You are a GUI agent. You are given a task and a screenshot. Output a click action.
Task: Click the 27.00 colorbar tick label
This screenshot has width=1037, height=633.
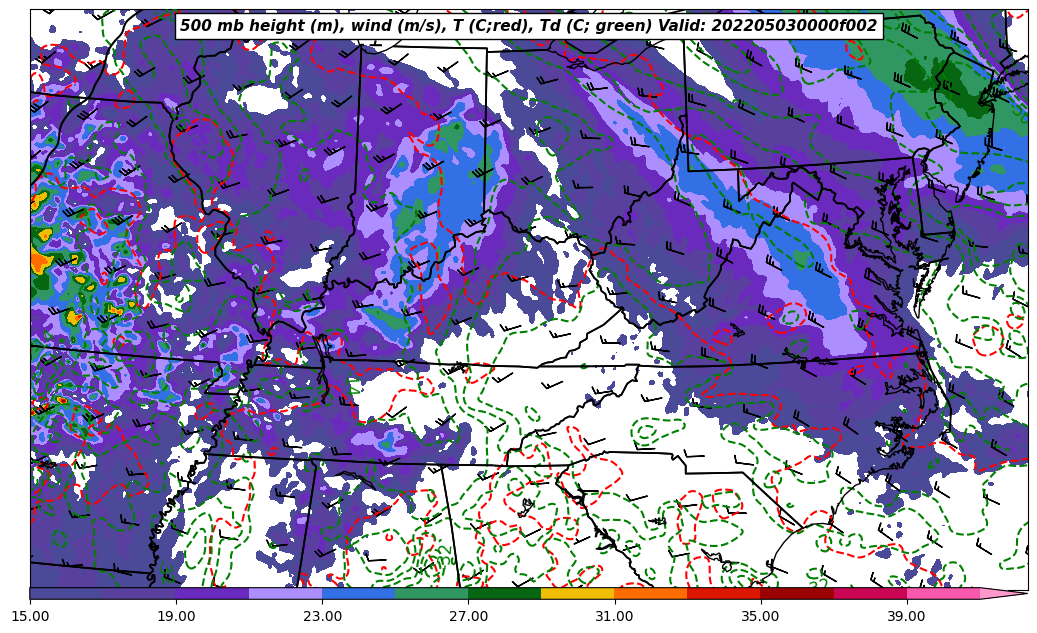[x=468, y=616]
